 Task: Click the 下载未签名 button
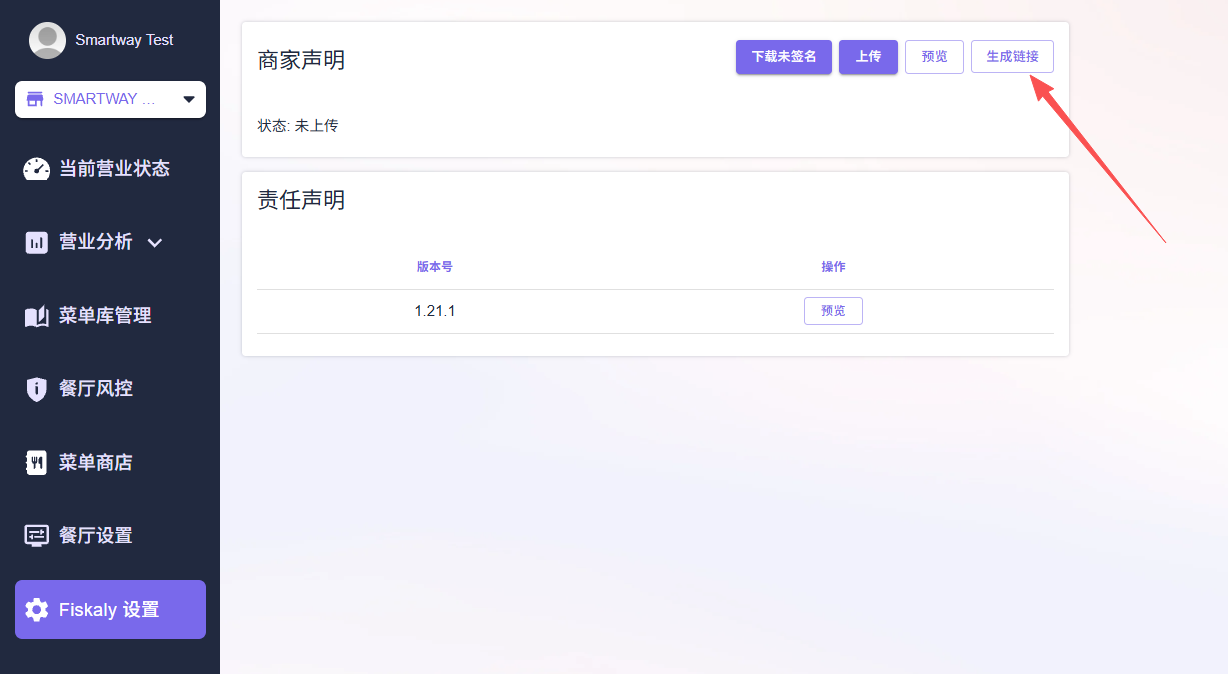point(784,57)
